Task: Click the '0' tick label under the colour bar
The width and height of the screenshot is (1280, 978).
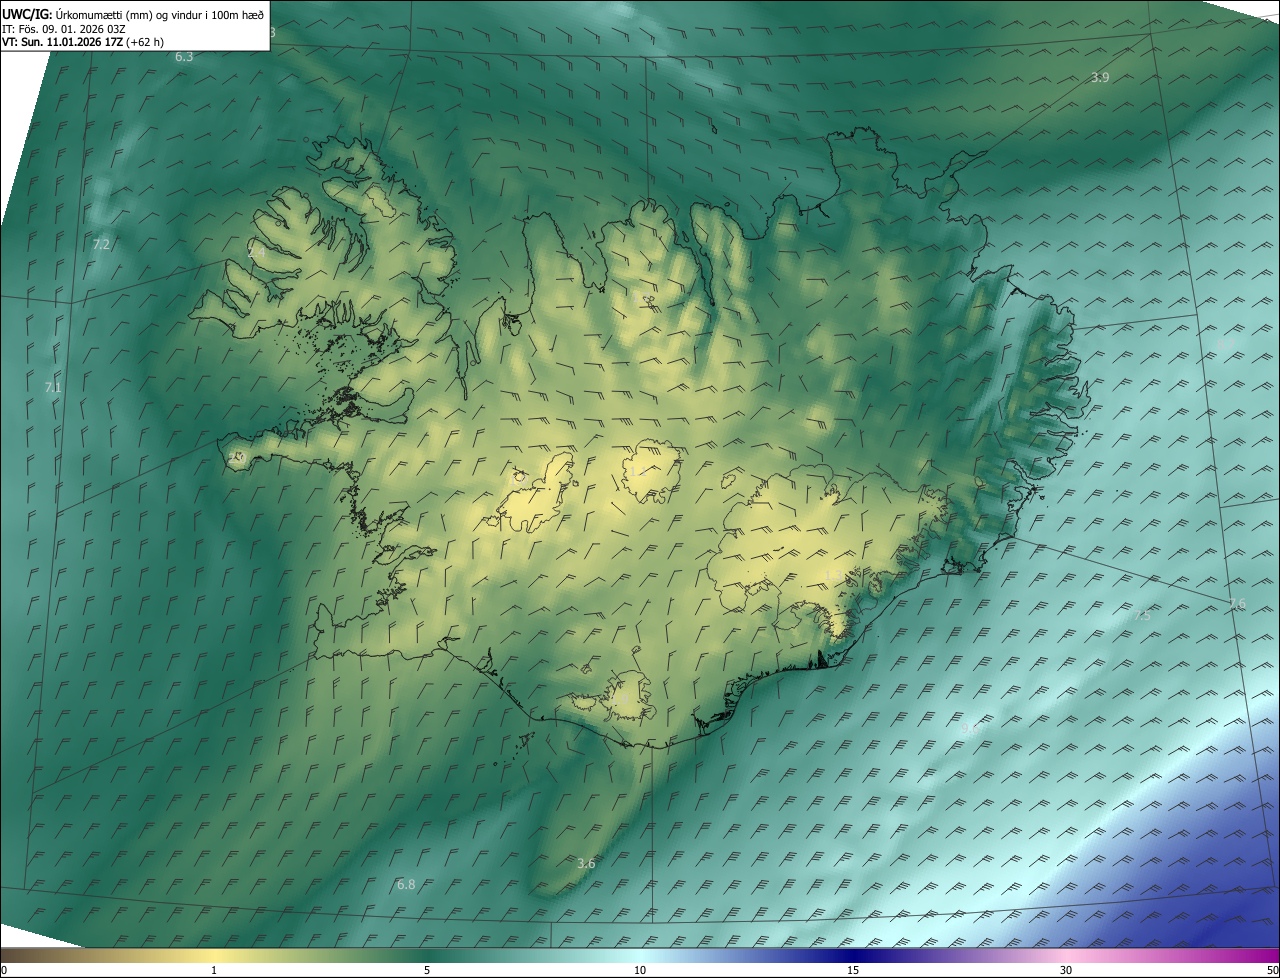Action: (4, 971)
